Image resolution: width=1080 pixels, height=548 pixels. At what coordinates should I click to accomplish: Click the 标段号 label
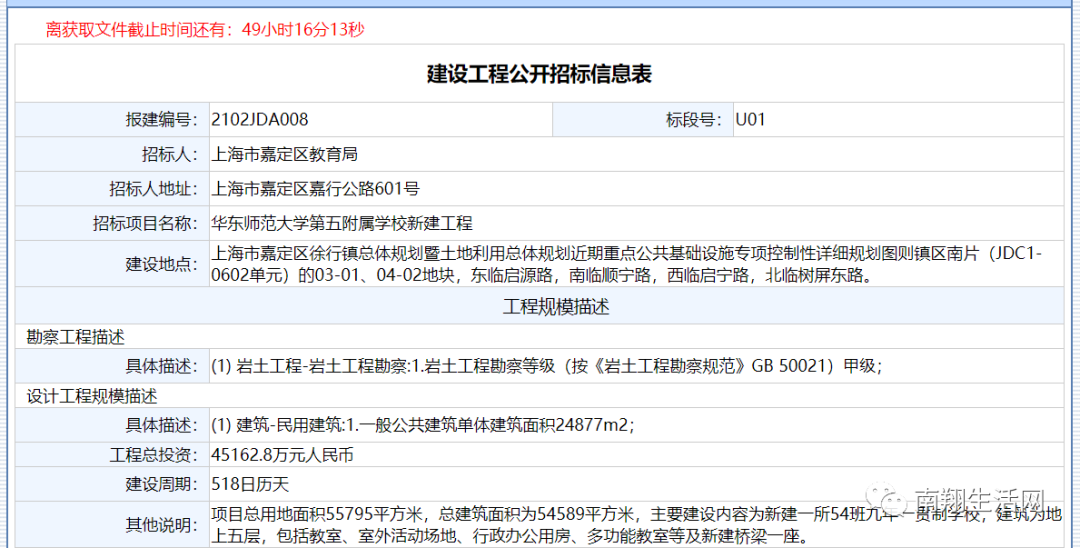694,119
